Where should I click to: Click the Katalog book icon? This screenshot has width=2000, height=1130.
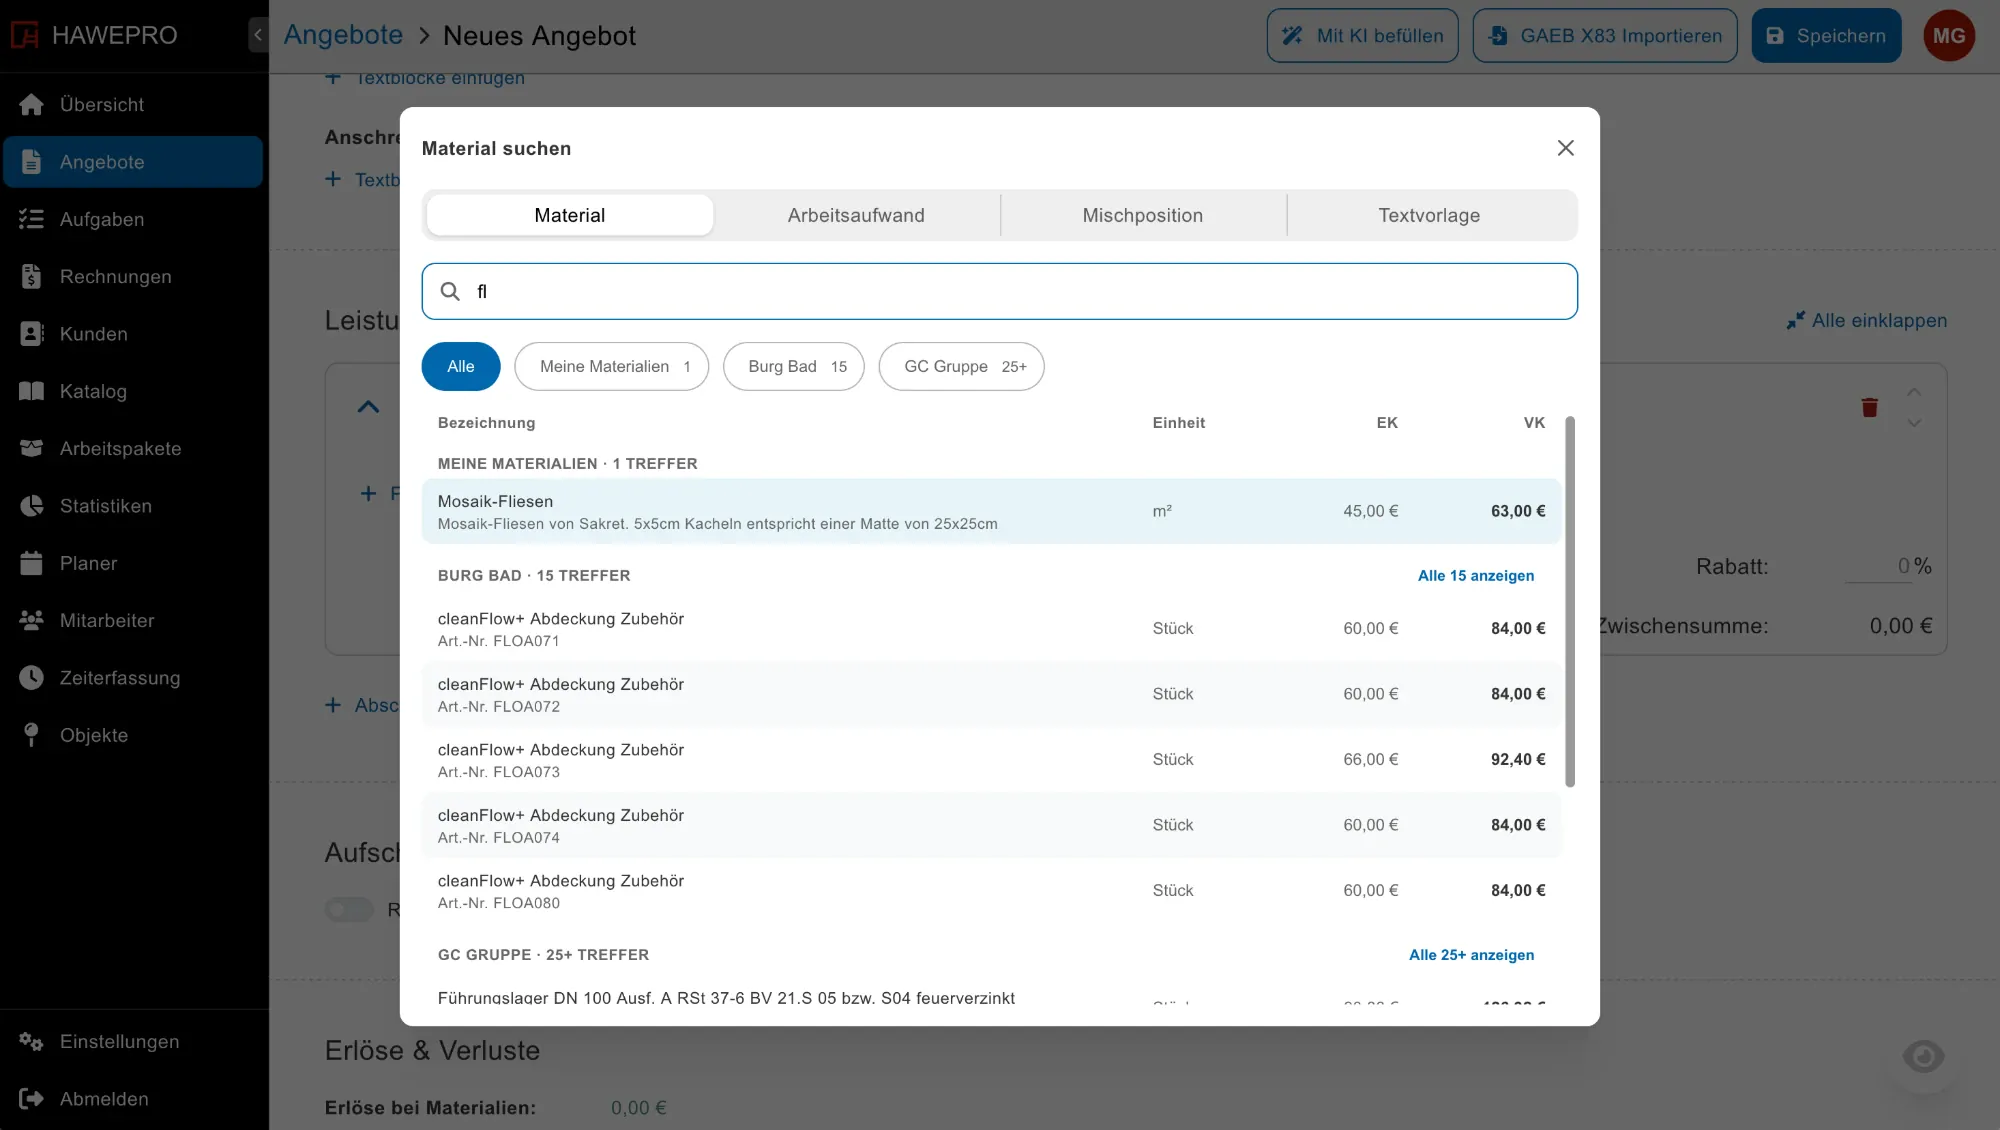(x=31, y=391)
